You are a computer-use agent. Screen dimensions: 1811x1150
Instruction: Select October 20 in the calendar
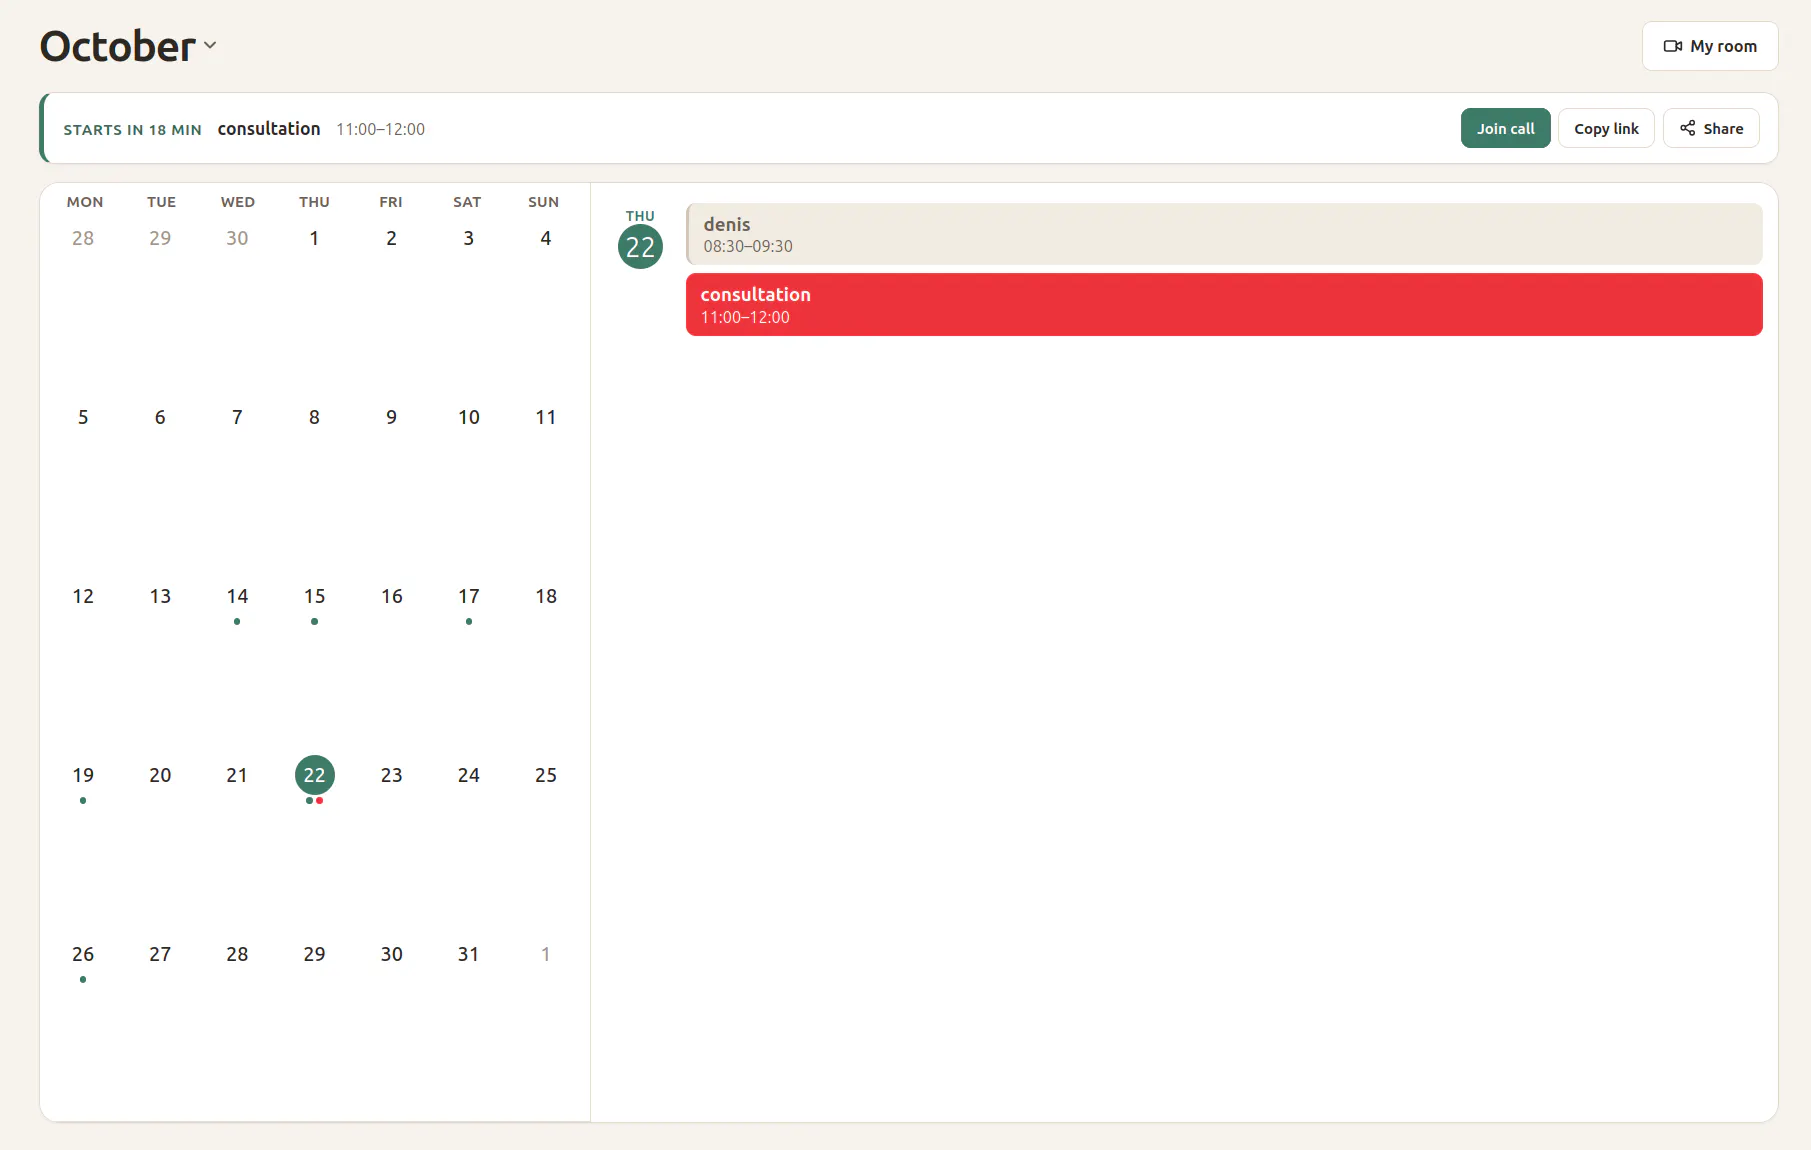(x=160, y=775)
